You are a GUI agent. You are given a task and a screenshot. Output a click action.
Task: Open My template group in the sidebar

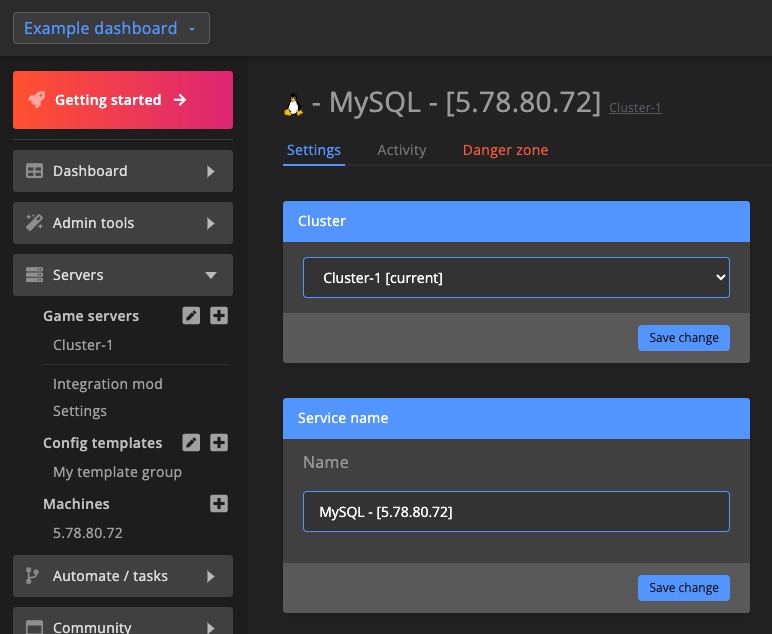(x=117, y=472)
